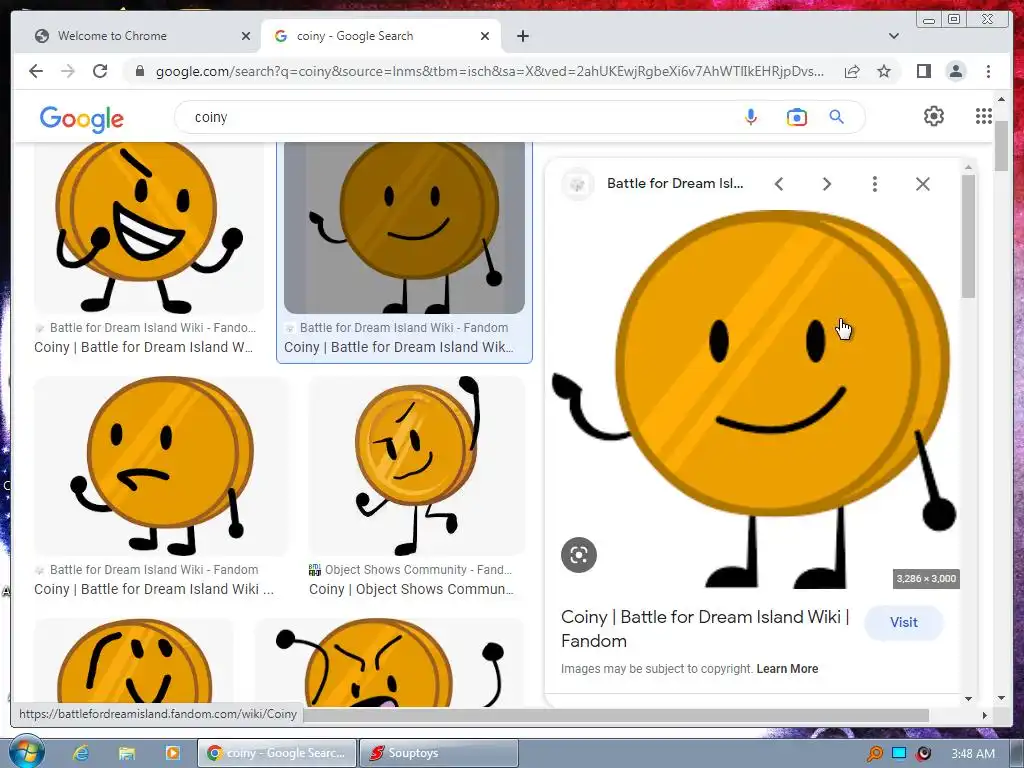Click the page scrollbar down arrow

coord(1002,698)
